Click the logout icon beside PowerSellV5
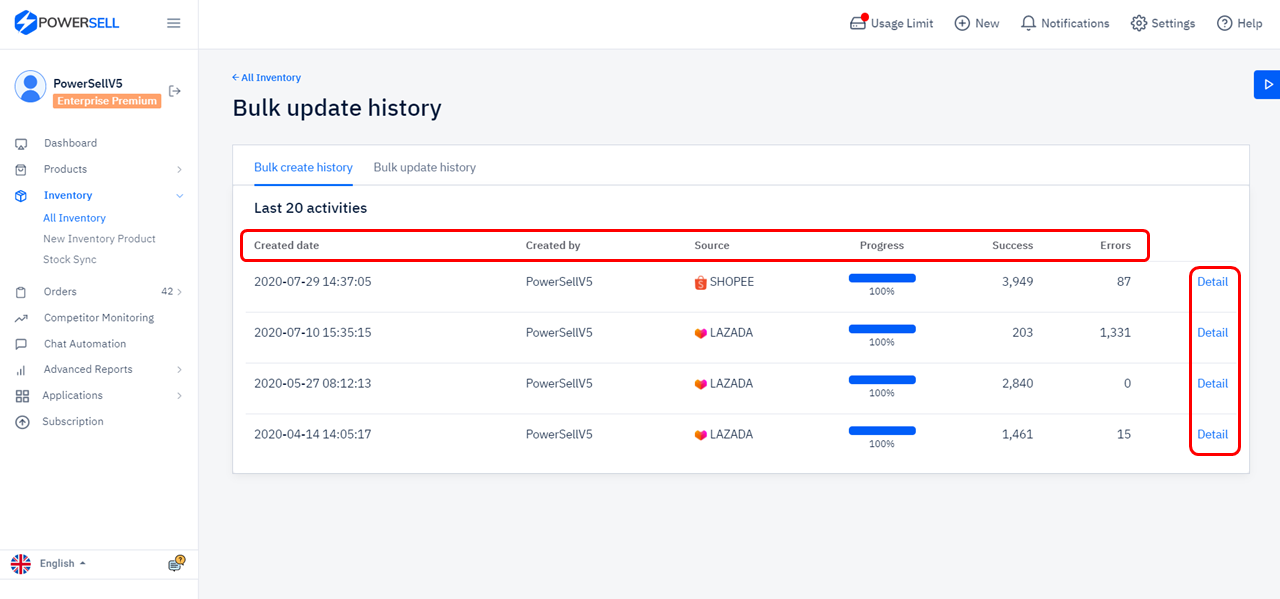 (175, 91)
